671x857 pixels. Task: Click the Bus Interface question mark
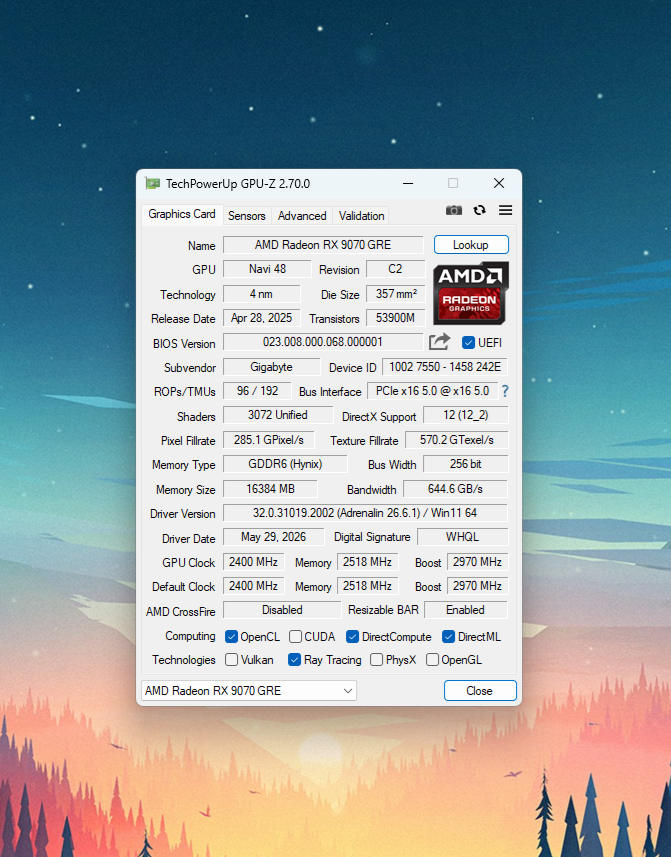pyautogui.click(x=505, y=391)
